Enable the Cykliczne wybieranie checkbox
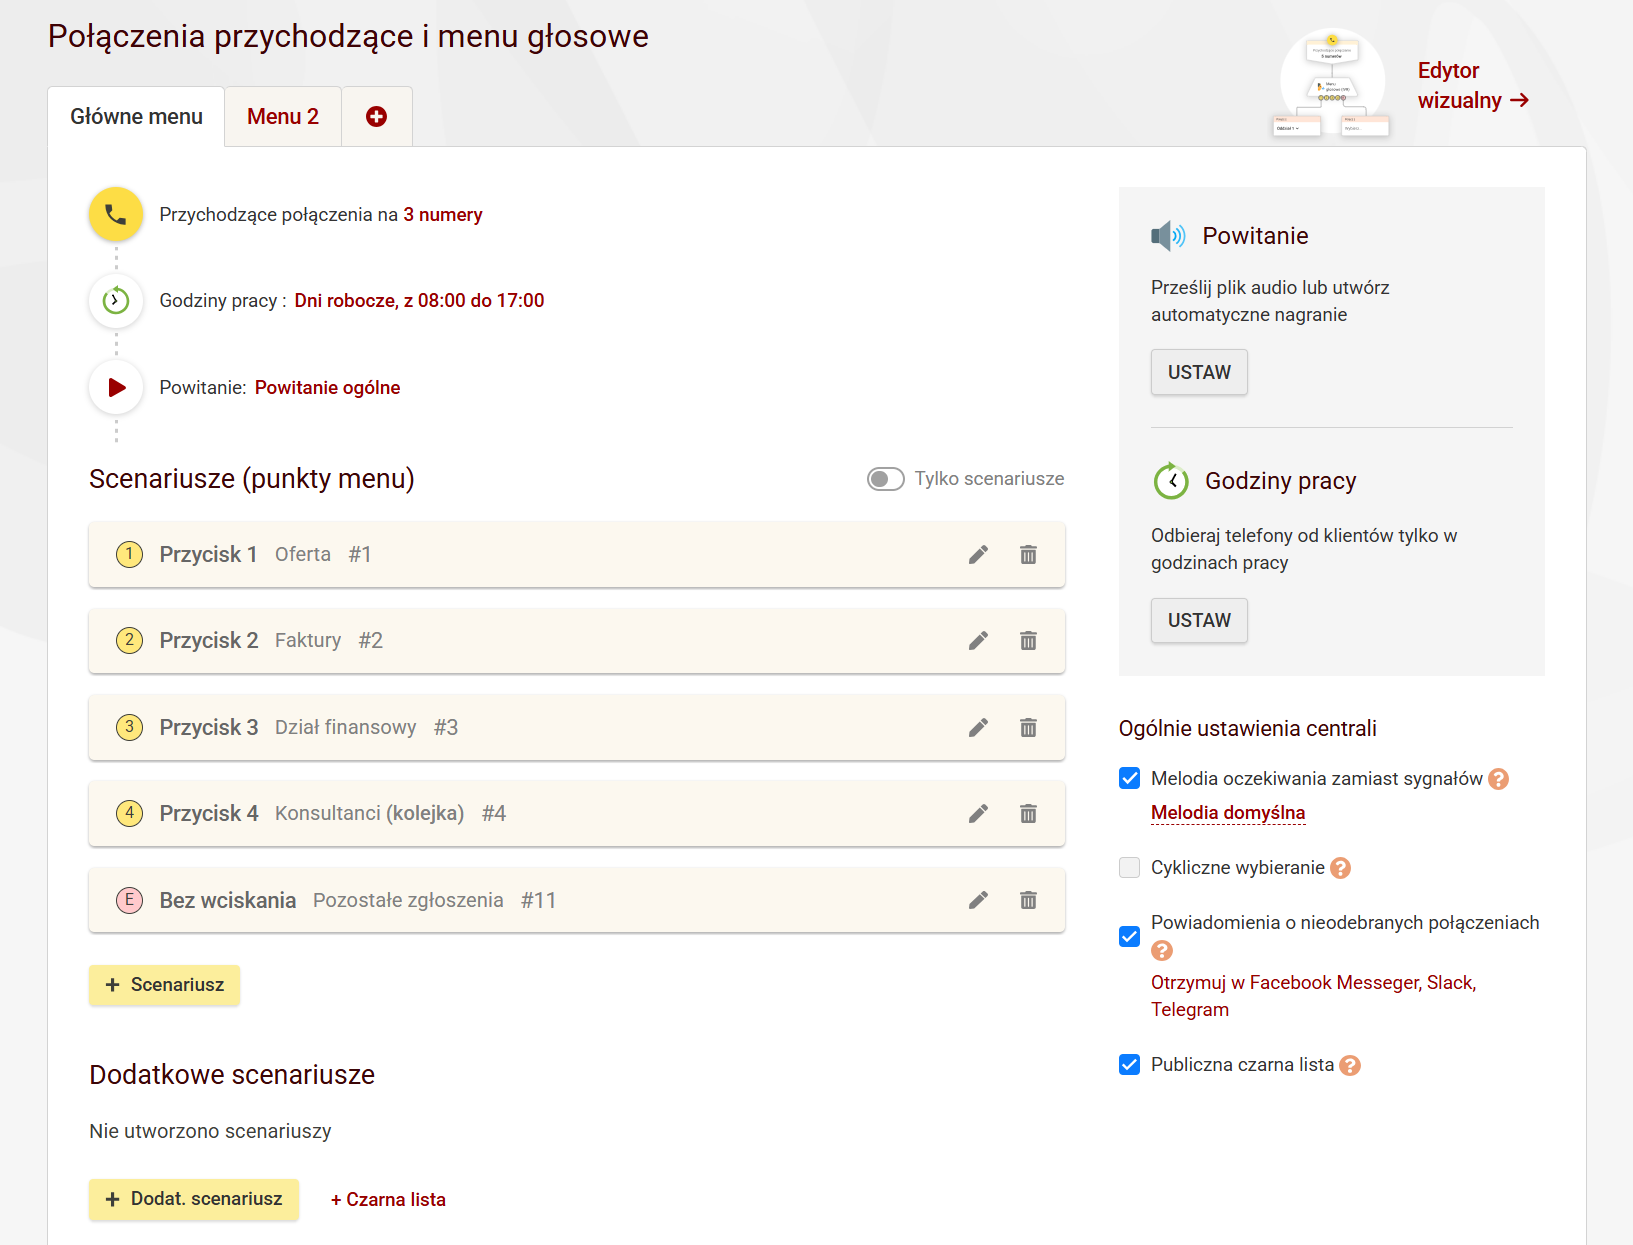The width and height of the screenshot is (1633, 1245). coord(1129,867)
